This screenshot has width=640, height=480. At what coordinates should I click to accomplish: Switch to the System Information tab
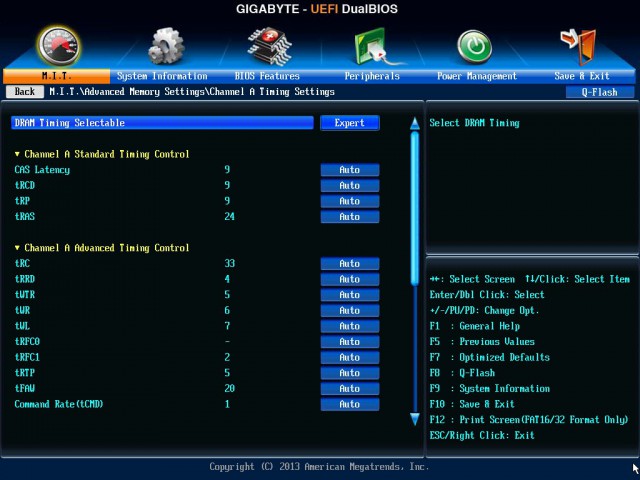point(162,76)
